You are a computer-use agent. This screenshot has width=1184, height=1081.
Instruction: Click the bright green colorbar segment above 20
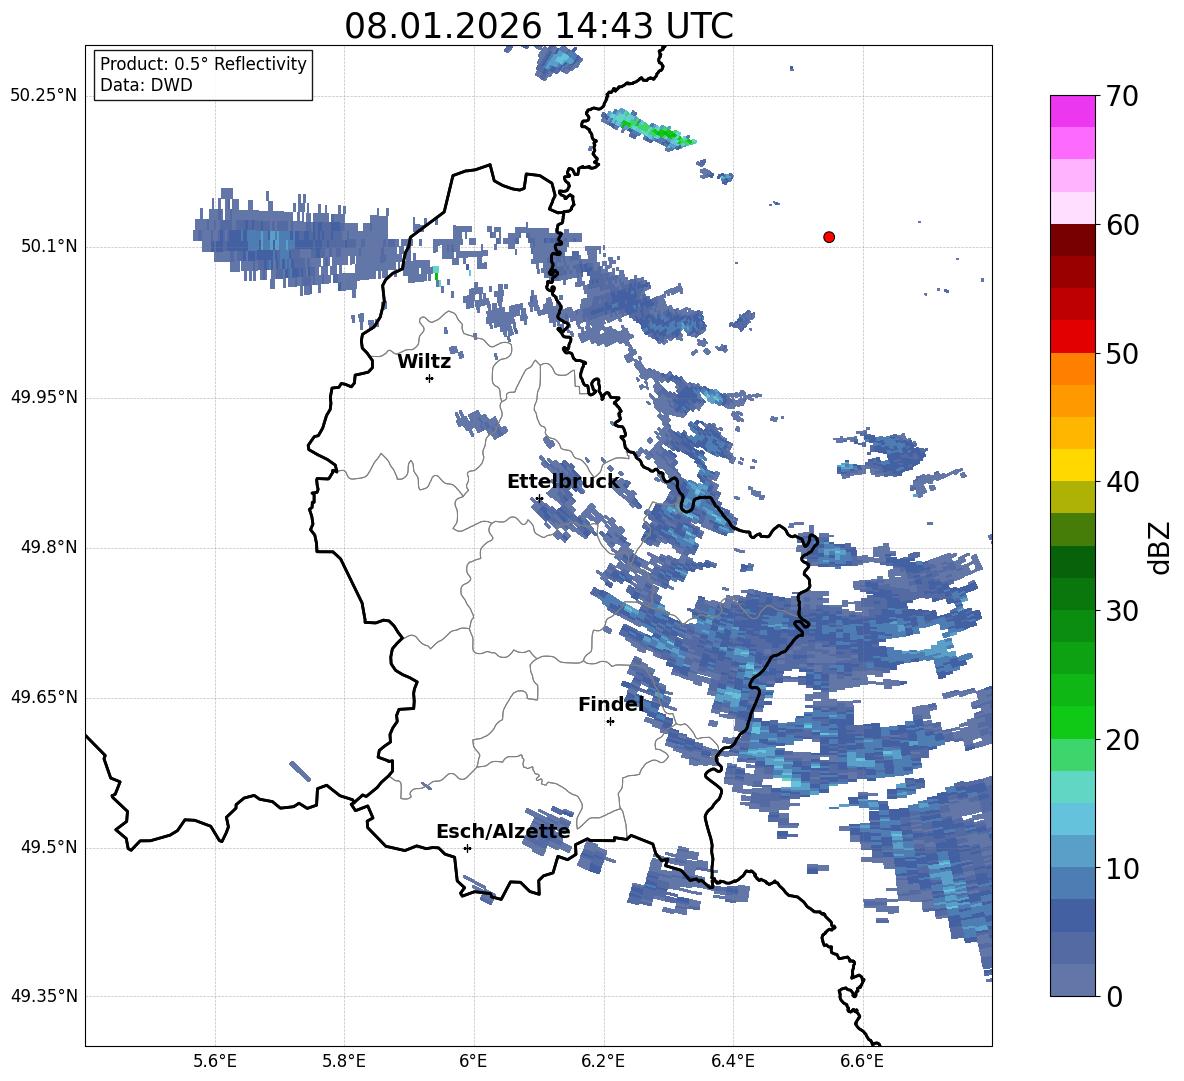click(x=1073, y=722)
